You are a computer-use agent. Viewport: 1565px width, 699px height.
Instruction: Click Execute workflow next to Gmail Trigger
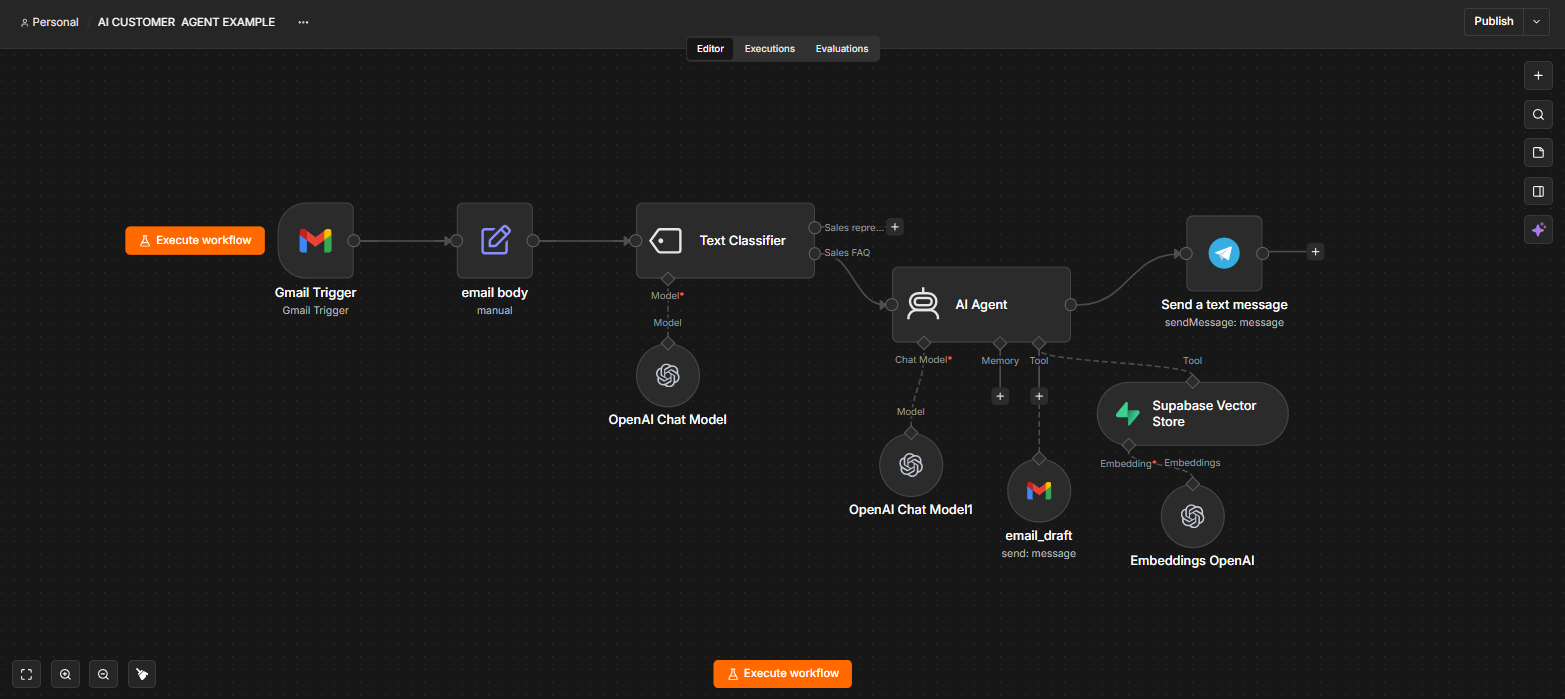(195, 240)
